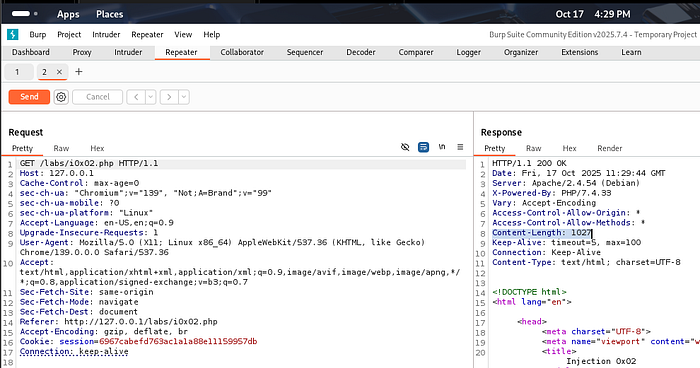Open the Project menu
Viewport: 700px width, 368px height.
coord(69,34)
